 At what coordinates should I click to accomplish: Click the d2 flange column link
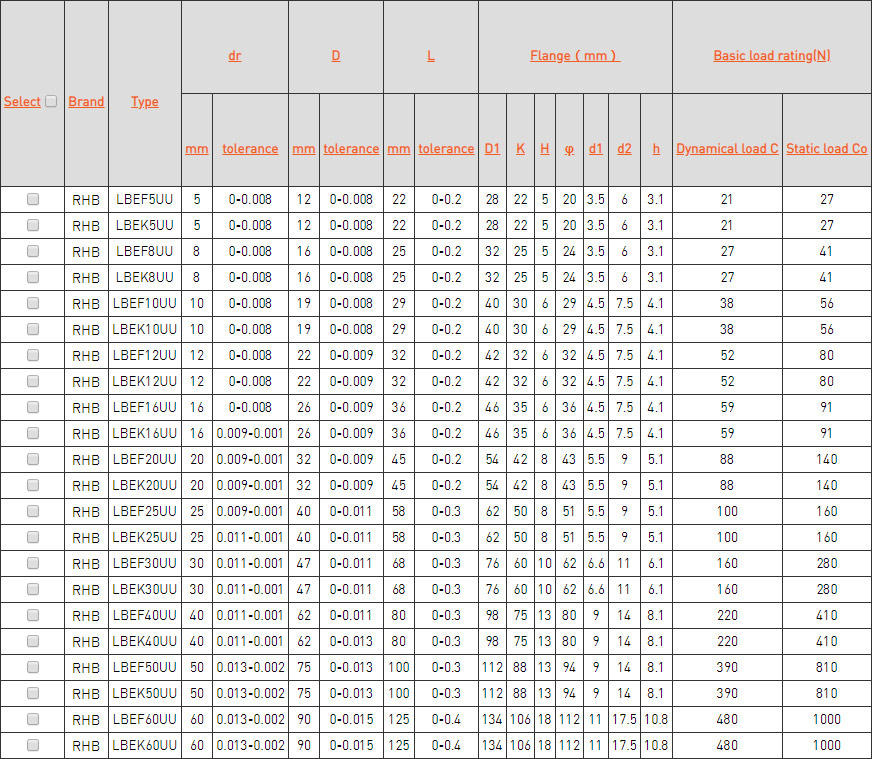(x=624, y=149)
